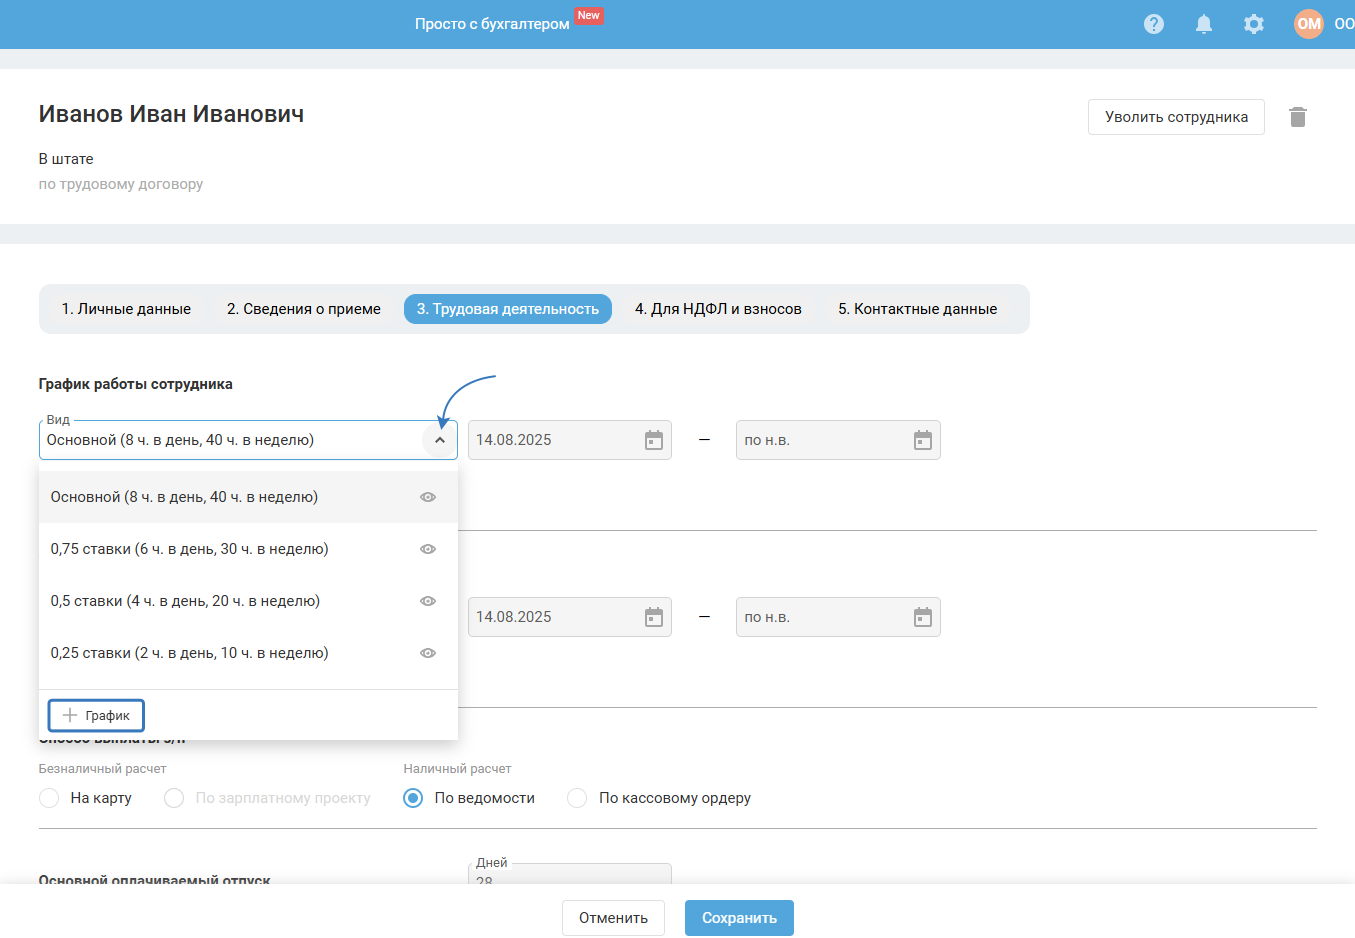Click first 14.08.2025 start date field
This screenshot has height=938, width=1355.
pyautogui.click(x=570, y=440)
